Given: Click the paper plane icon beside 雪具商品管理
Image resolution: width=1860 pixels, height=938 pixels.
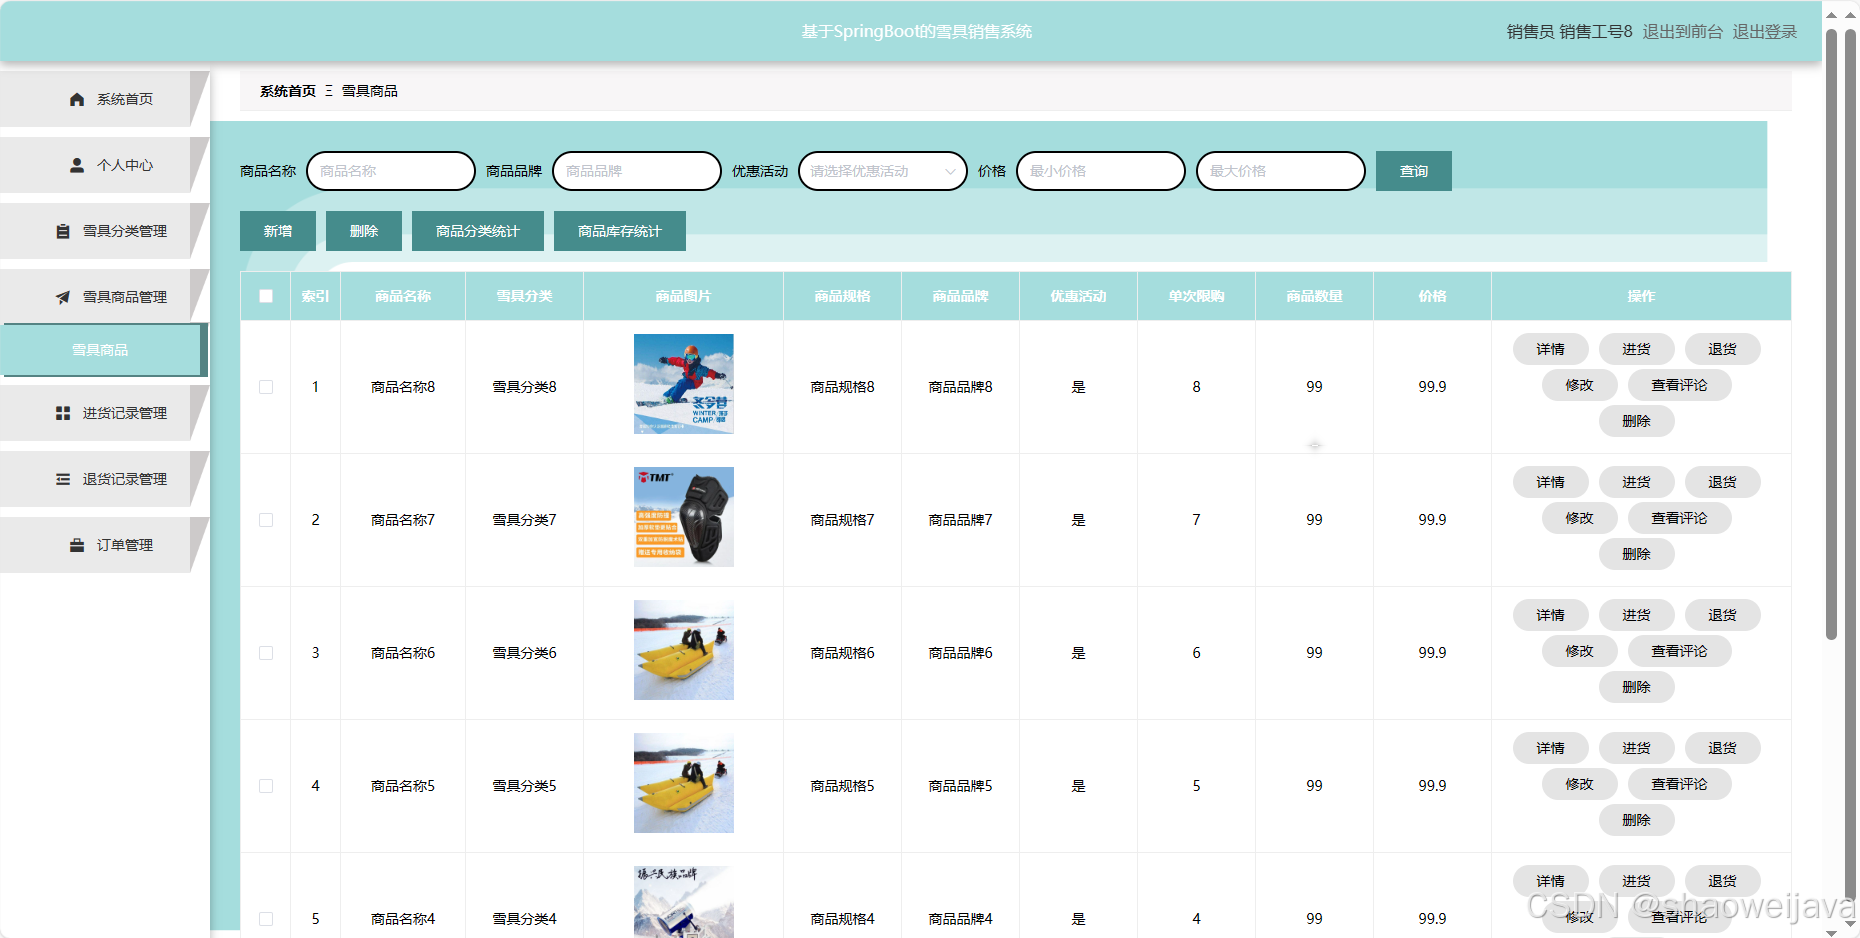Looking at the screenshot, I should pyautogui.click(x=63, y=297).
